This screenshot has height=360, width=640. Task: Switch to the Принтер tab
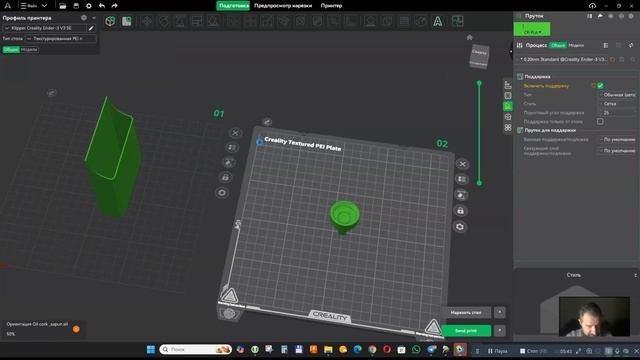click(x=331, y=6)
